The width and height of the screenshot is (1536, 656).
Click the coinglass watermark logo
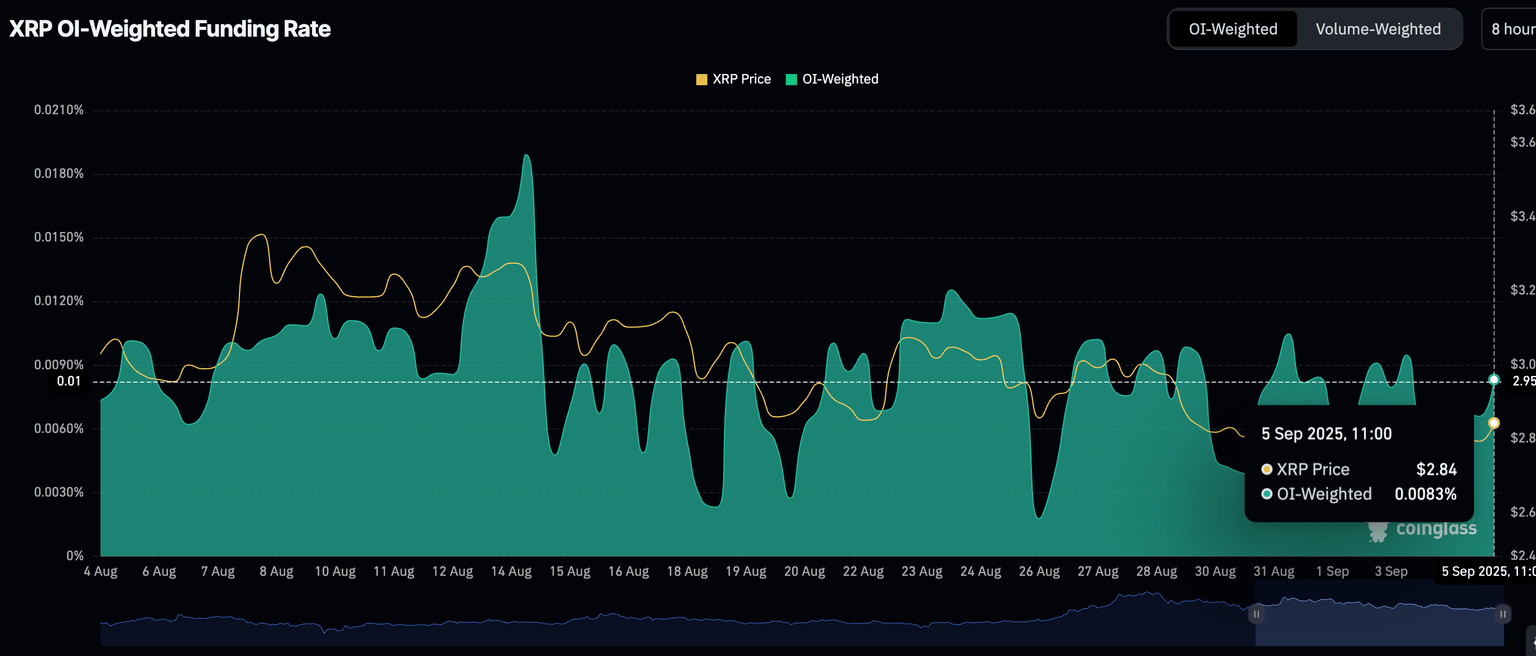tap(1421, 529)
